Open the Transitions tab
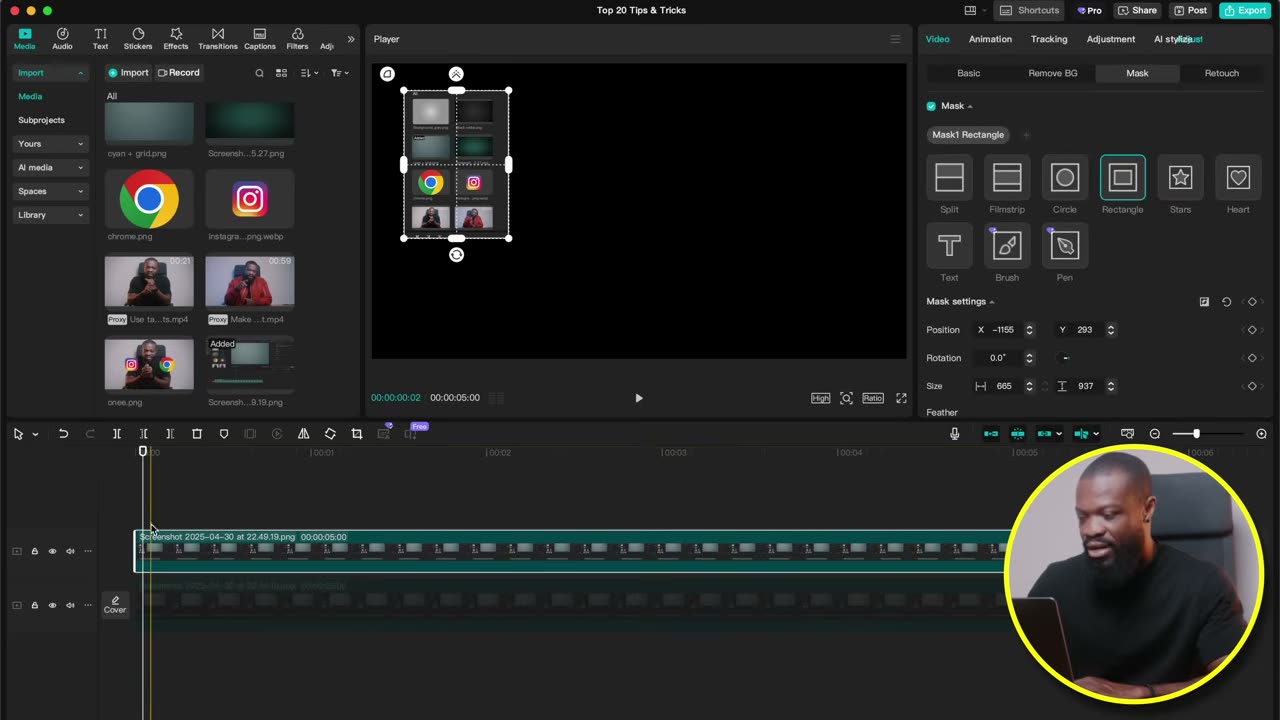 coord(218,39)
